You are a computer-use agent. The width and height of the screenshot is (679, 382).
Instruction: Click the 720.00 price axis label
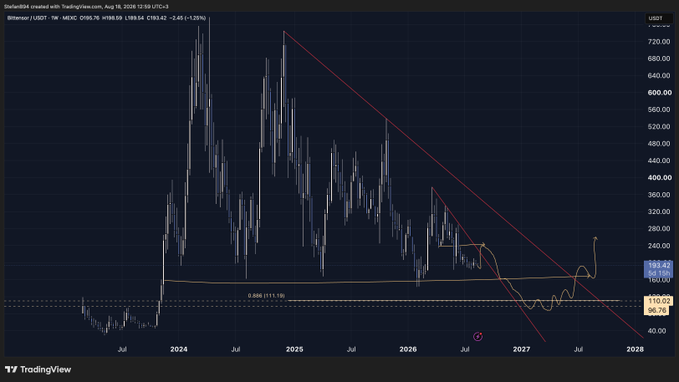pyautogui.click(x=659, y=42)
